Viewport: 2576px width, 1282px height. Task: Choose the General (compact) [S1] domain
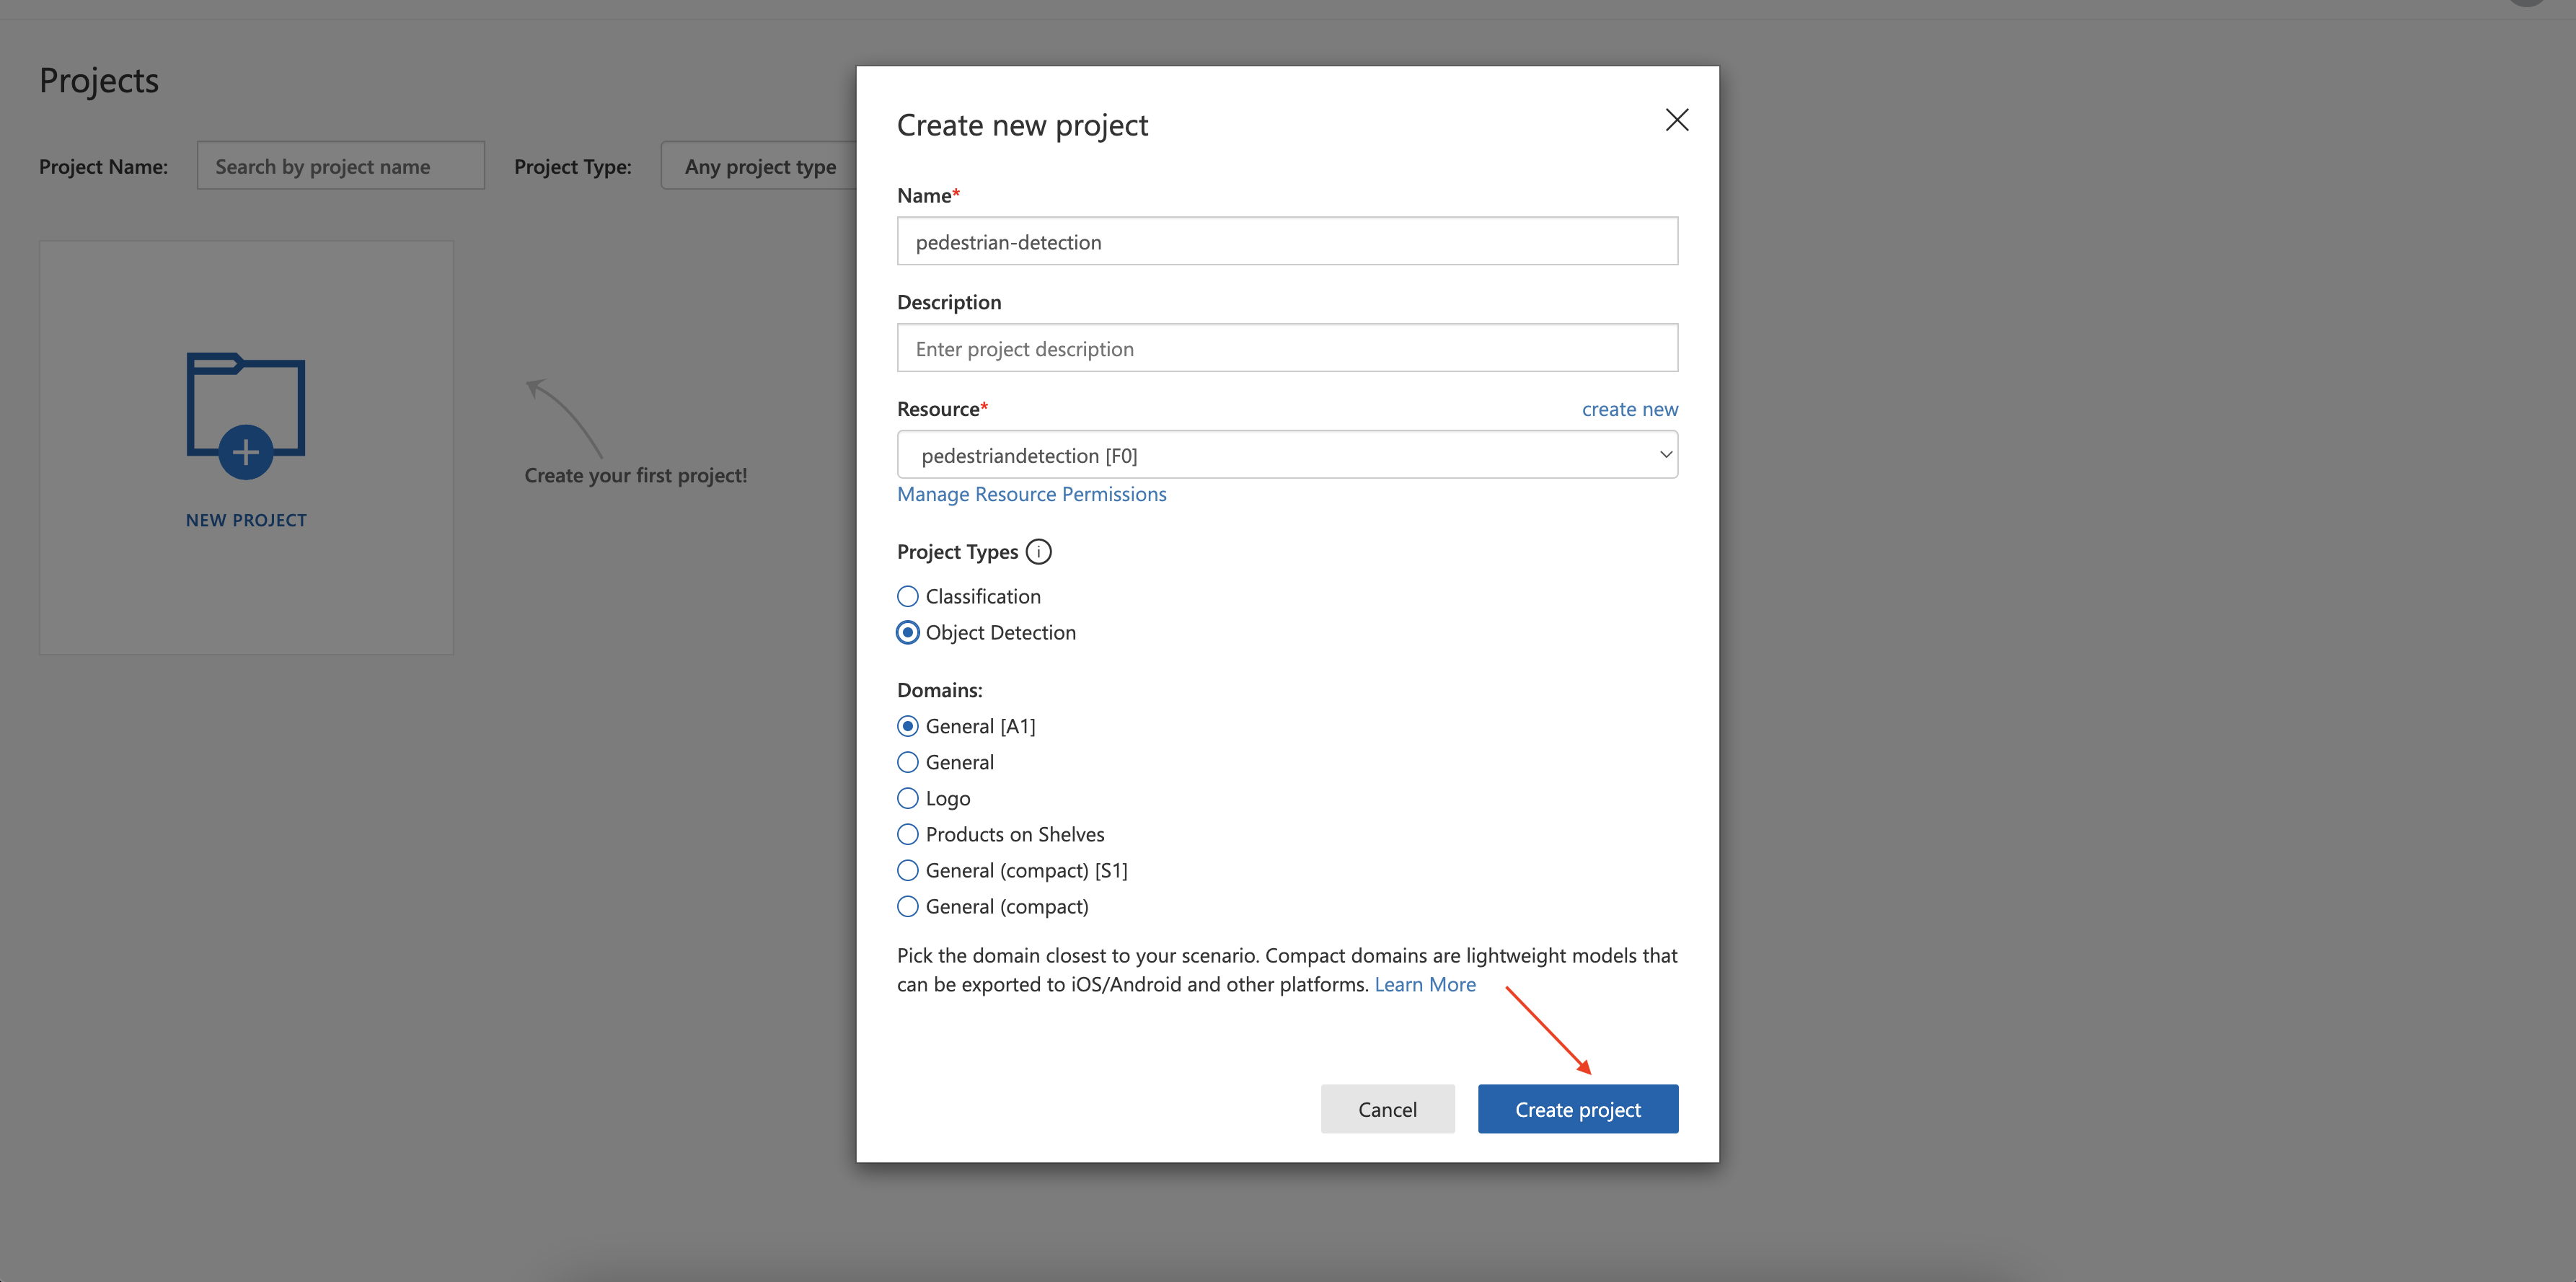point(1013,870)
